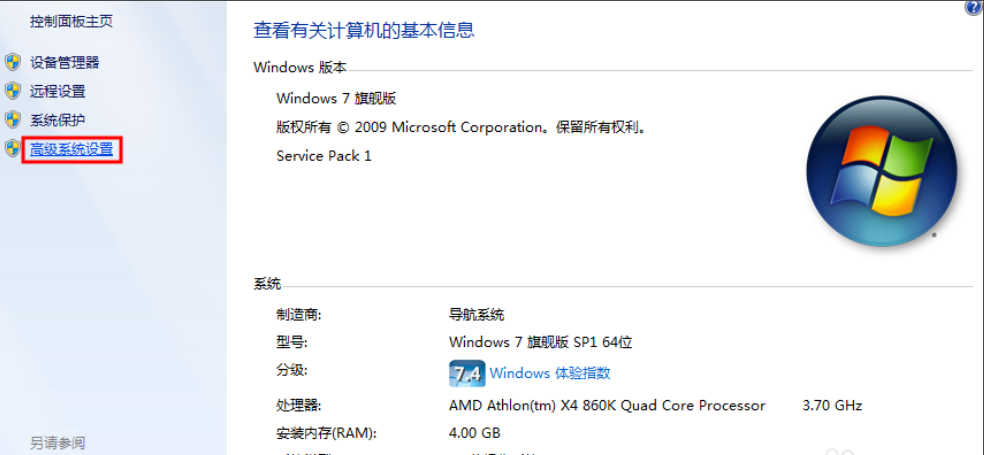This screenshot has height=455, width=984.
Task: Click the shield icon beside 设备管理器
Action: click(13, 62)
